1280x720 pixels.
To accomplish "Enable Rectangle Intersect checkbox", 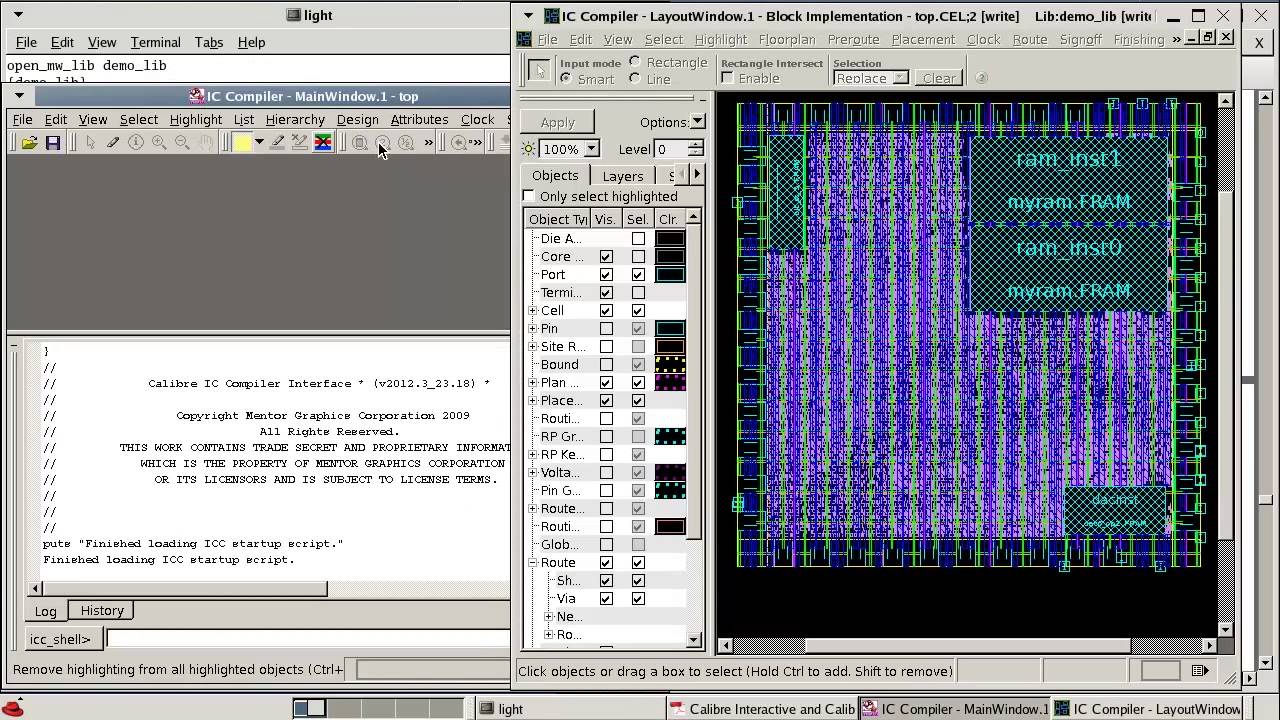I will point(727,78).
